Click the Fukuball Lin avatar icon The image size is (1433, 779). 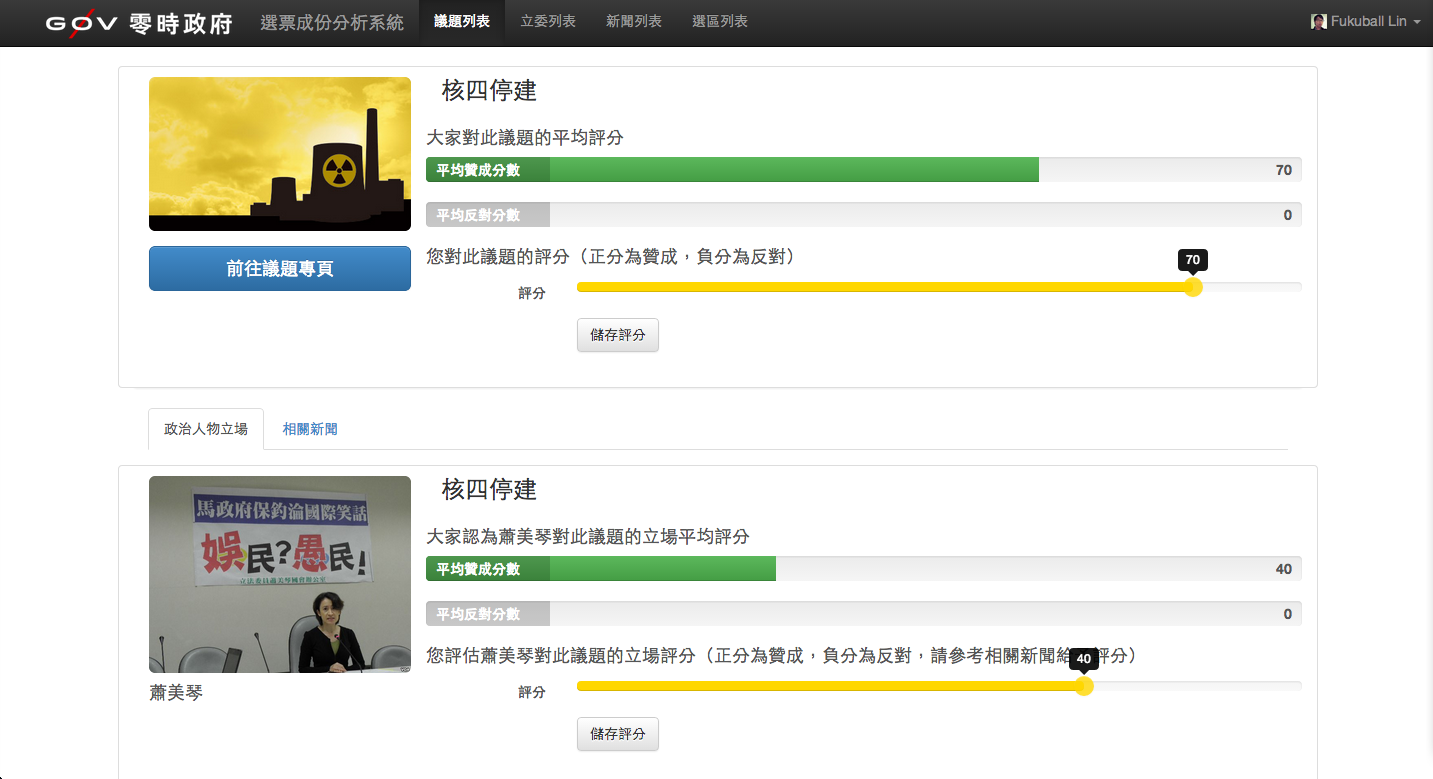pos(1319,22)
